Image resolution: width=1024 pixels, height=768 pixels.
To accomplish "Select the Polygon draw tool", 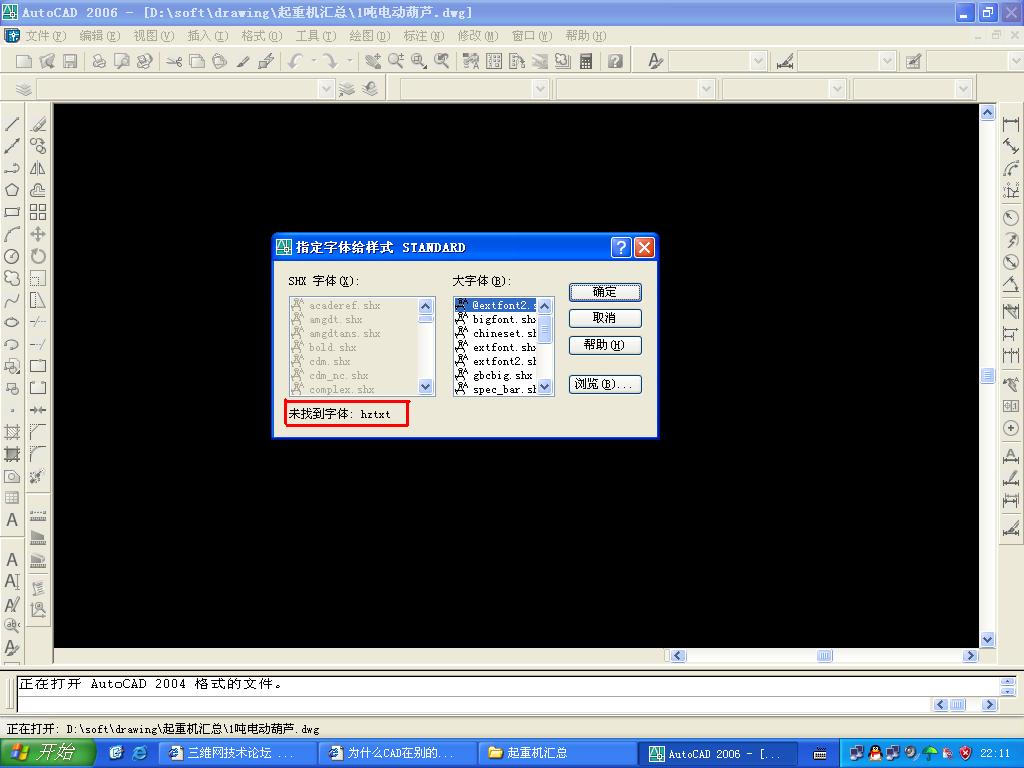I will click(12, 190).
